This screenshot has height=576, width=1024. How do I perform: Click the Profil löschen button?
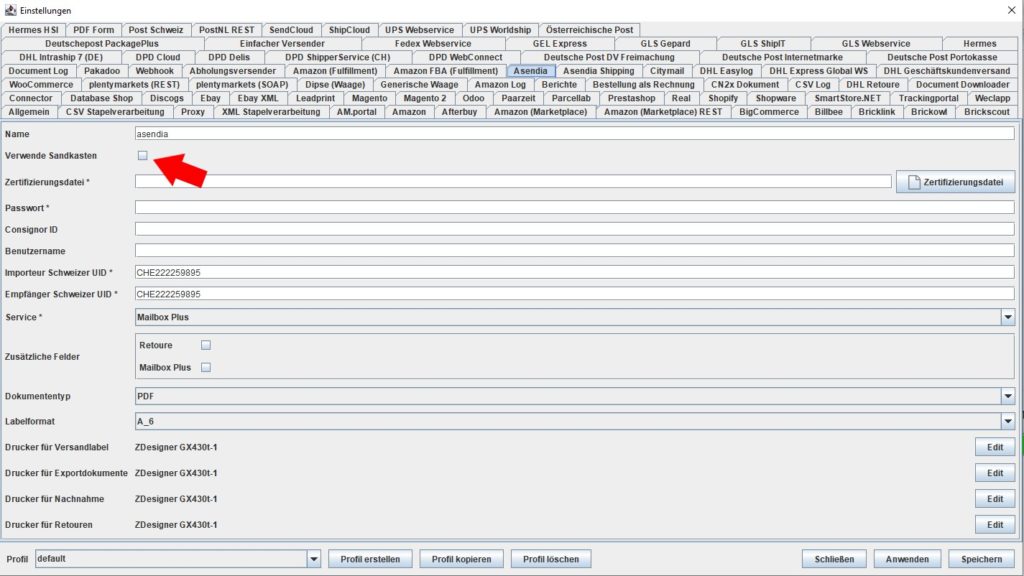click(x=551, y=559)
